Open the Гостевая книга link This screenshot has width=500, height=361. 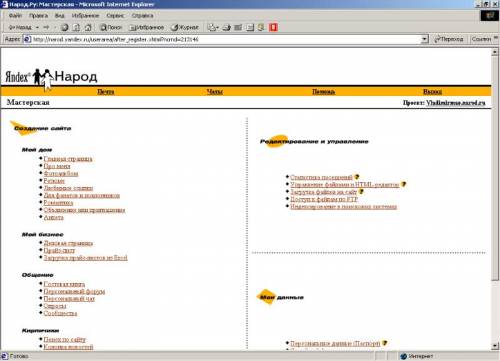click(64, 284)
